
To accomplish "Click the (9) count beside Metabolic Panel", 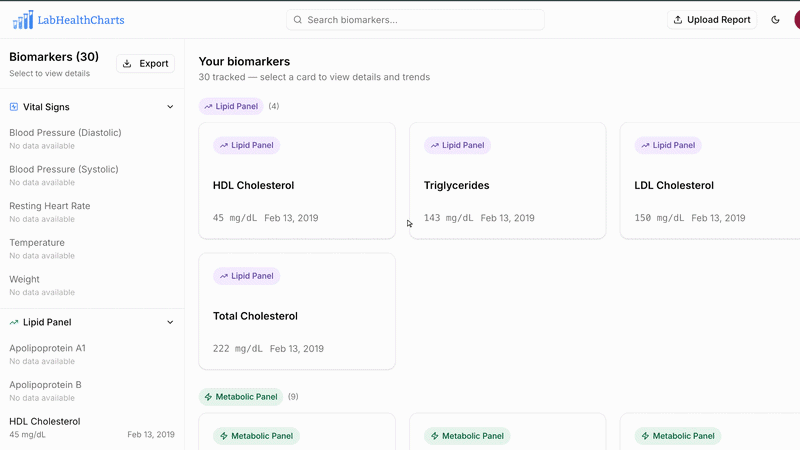I will pyautogui.click(x=293, y=396).
